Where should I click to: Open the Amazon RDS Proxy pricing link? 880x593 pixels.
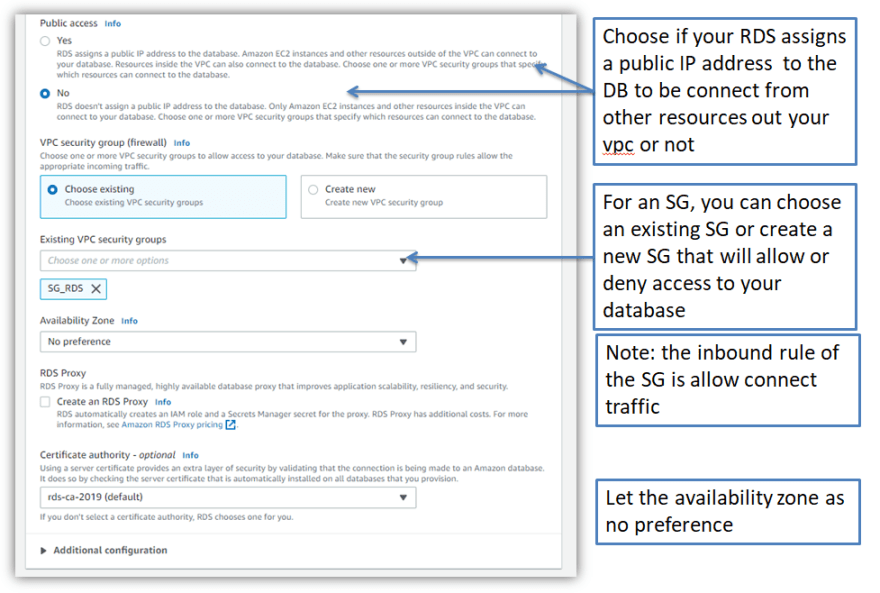click(x=172, y=425)
